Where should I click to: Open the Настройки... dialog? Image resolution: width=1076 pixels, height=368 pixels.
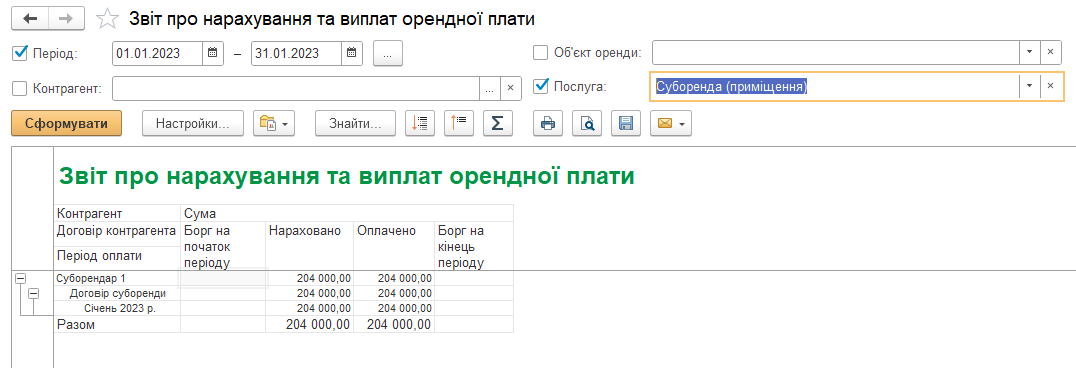click(x=193, y=124)
